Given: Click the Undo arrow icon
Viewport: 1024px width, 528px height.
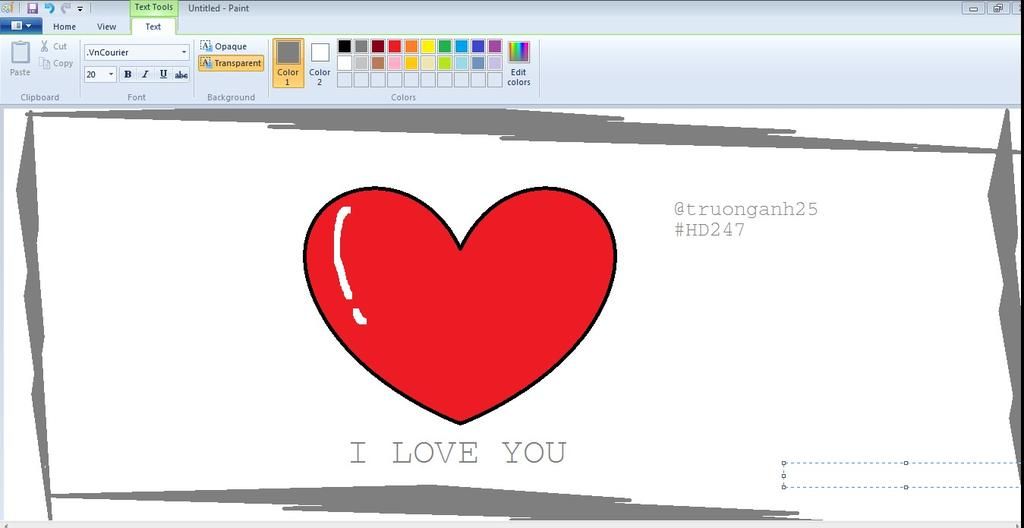Looking at the screenshot, I should click(x=49, y=8).
